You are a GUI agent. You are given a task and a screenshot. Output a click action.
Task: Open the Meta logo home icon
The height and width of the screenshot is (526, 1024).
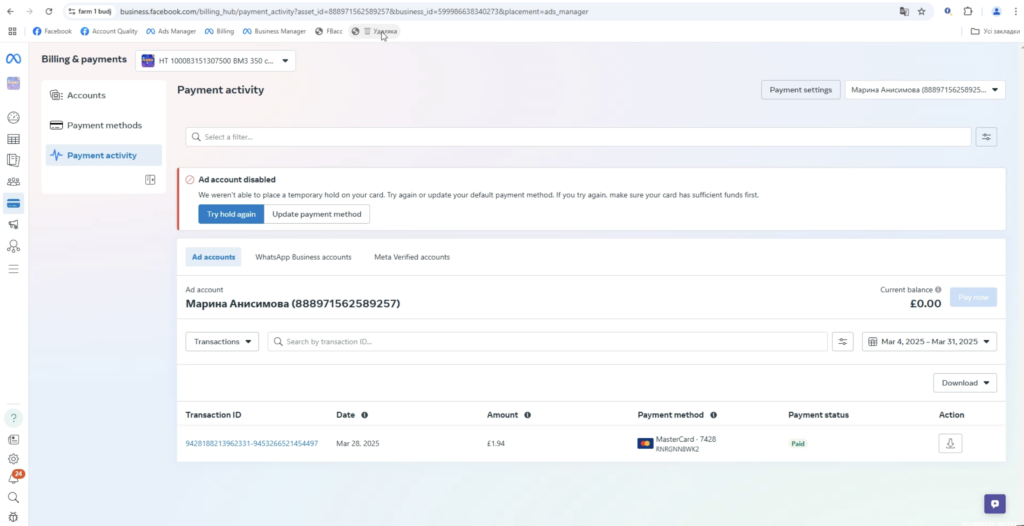pyautogui.click(x=13, y=59)
